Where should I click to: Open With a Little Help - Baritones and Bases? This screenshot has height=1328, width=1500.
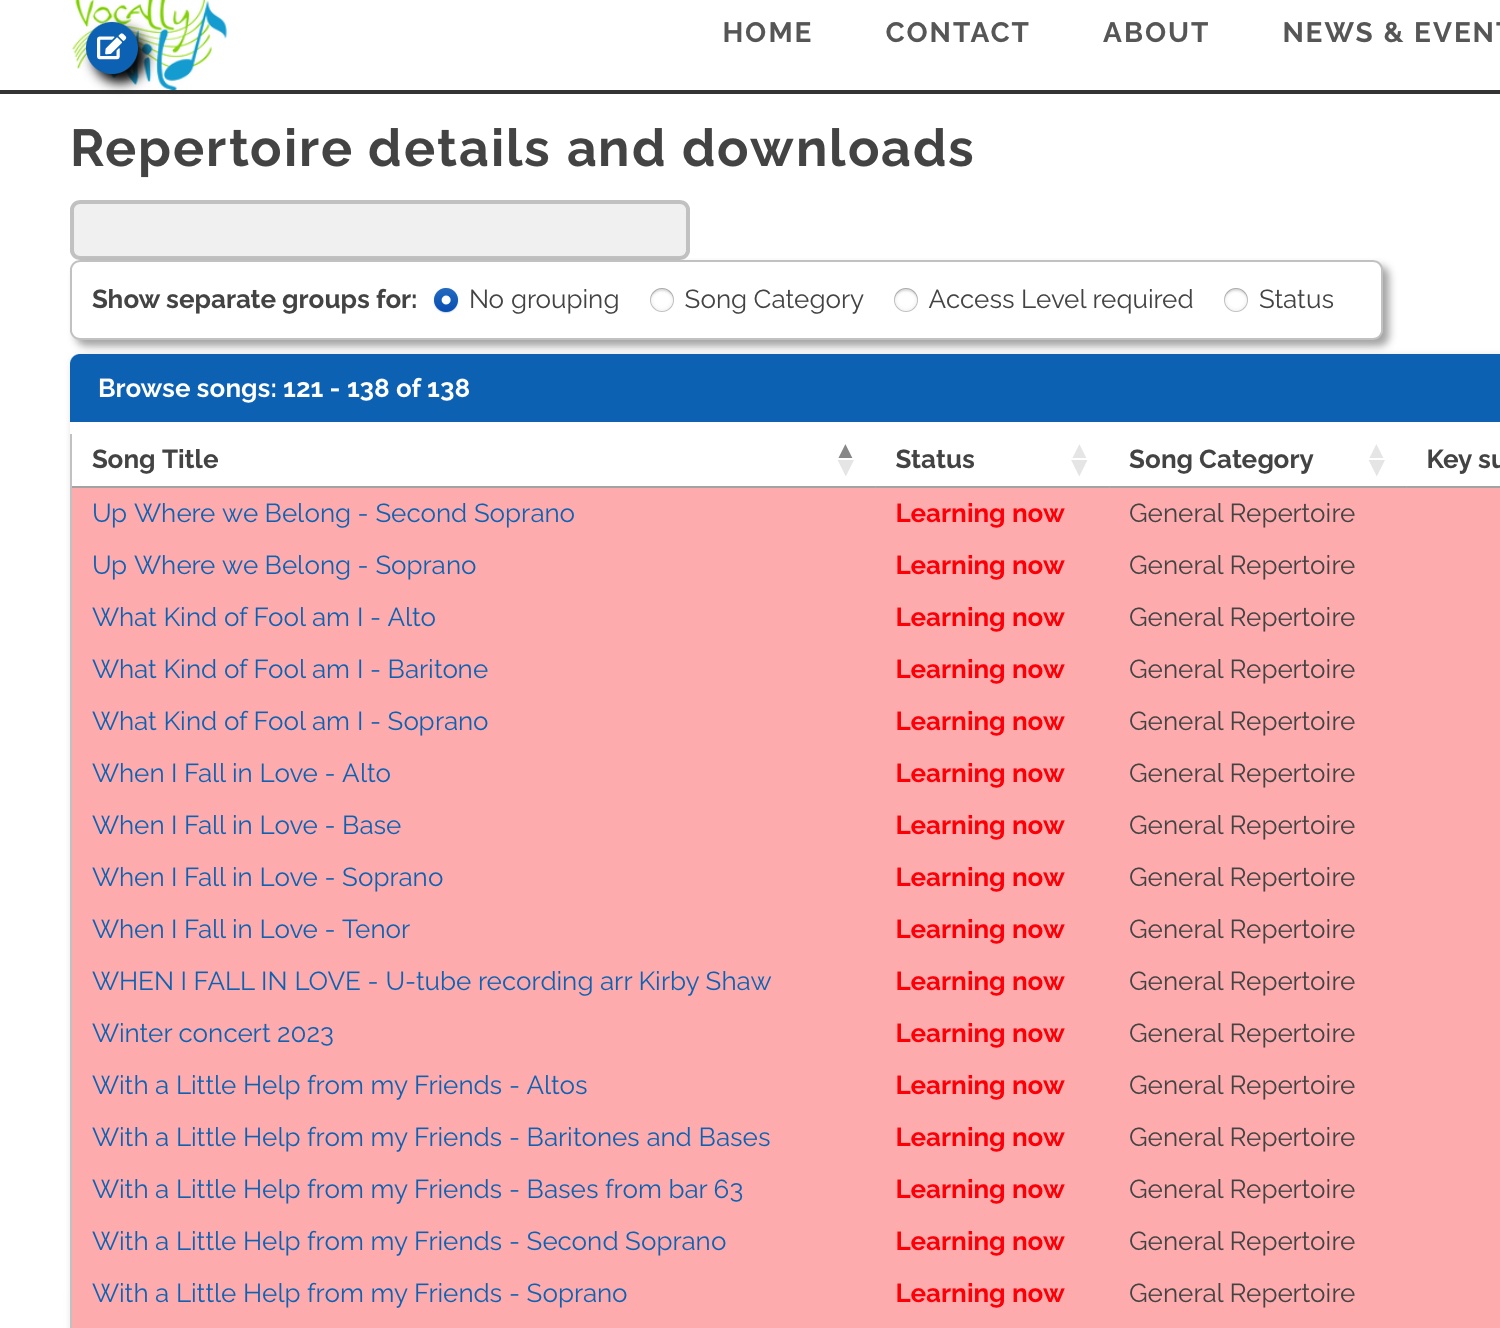point(431,1137)
